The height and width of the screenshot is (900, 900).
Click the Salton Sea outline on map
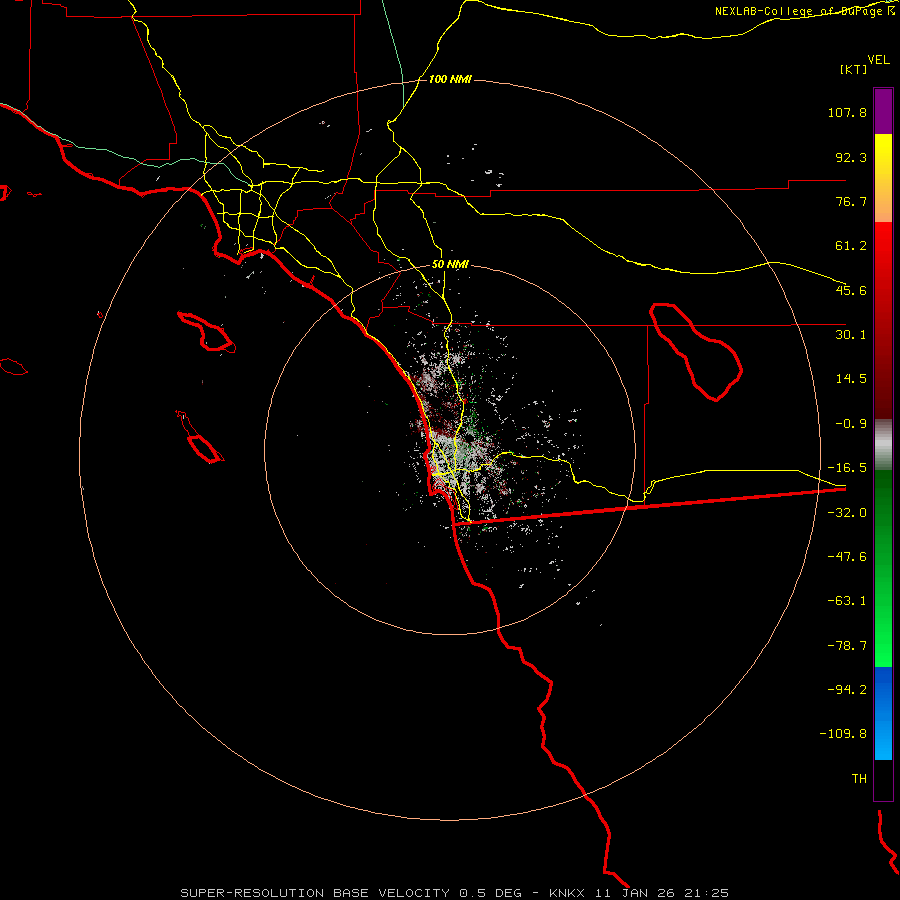pos(696,352)
